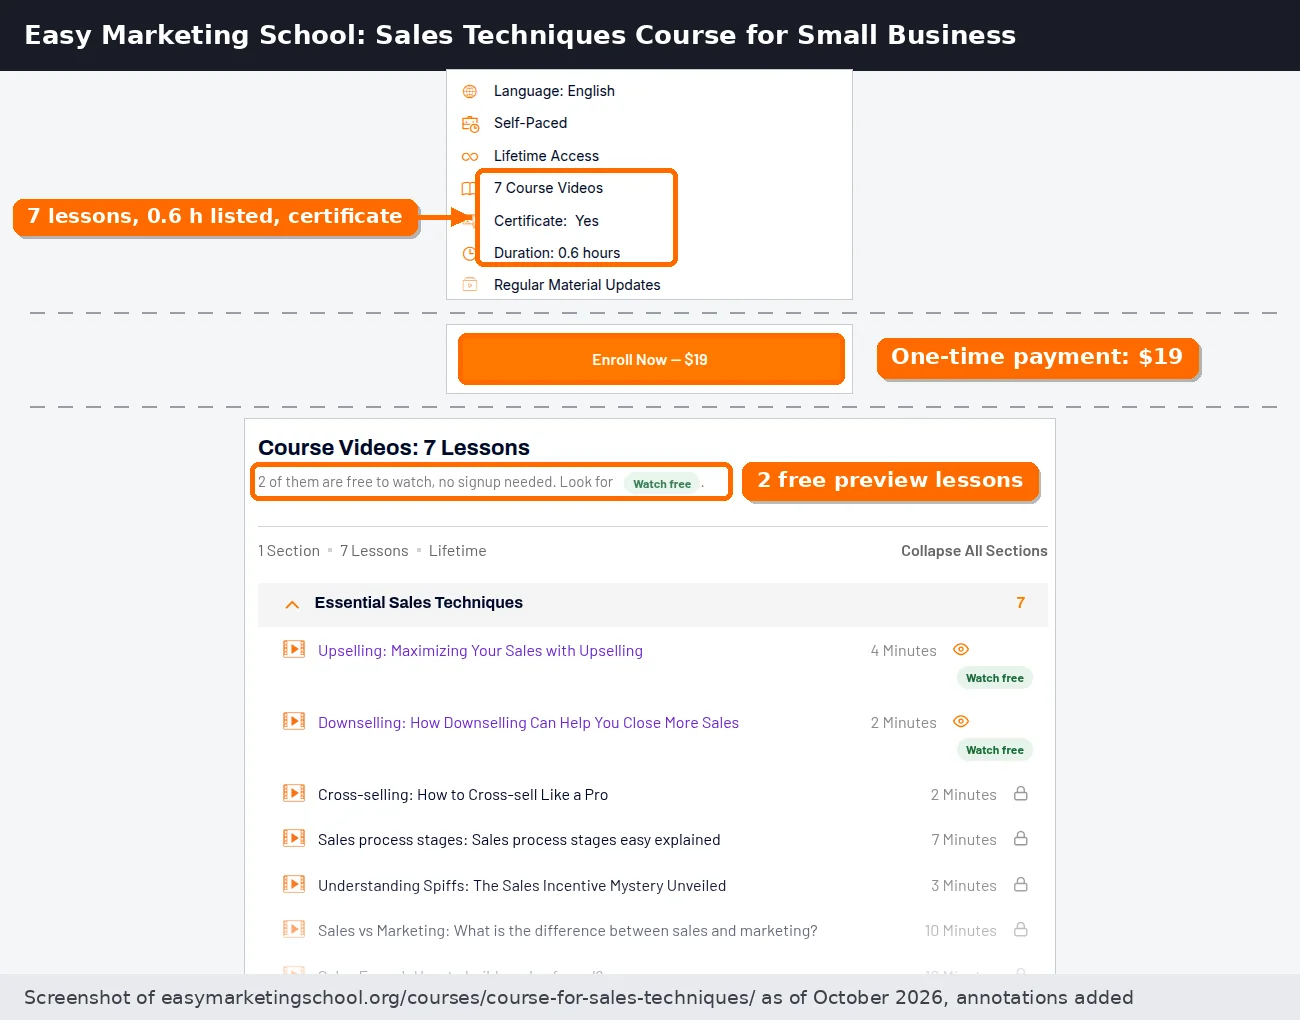This screenshot has height=1020, width=1300.
Task: Click the Certificate: Yes text
Action: click(546, 221)
